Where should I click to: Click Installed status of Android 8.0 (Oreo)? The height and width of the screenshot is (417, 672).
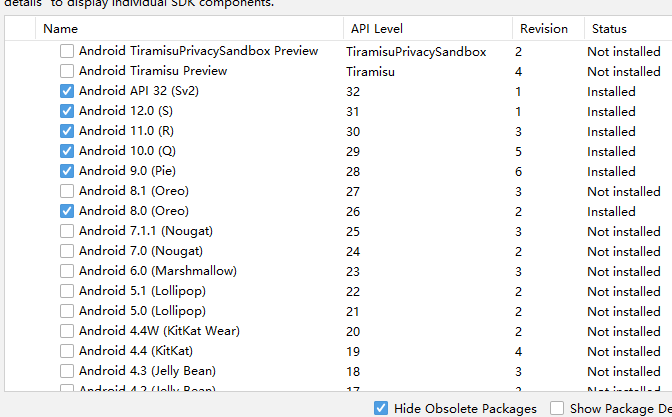click(611, 212)
